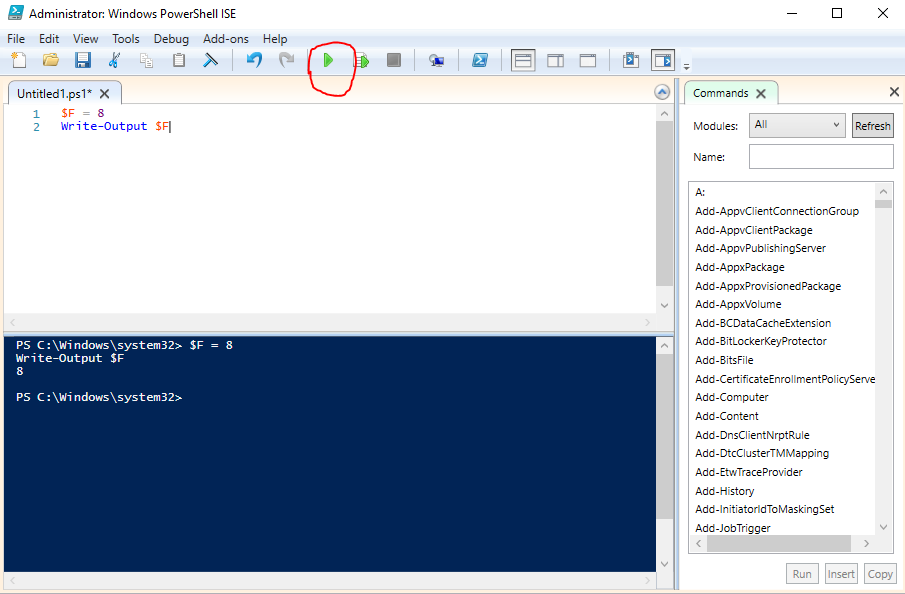Paste using the clipboard icon in the toolbar

coord(179,60)
